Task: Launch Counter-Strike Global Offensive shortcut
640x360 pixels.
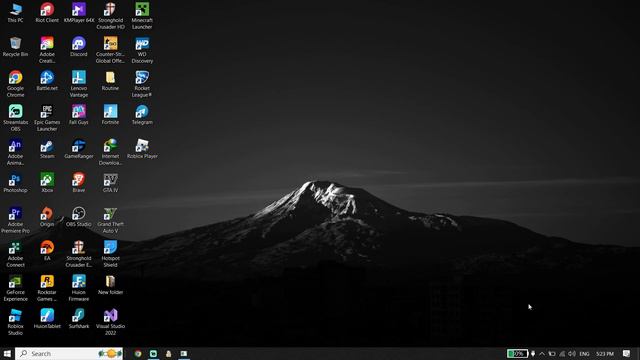Action: (110, 50)
